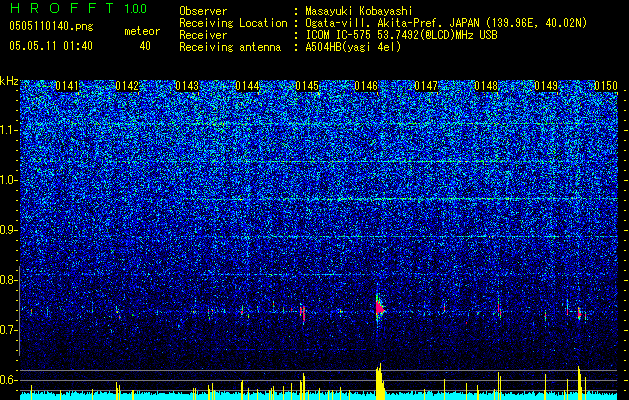Click the 0146 time marker
The height and width of the screenshot is (400, 629).
pos(366,86)
